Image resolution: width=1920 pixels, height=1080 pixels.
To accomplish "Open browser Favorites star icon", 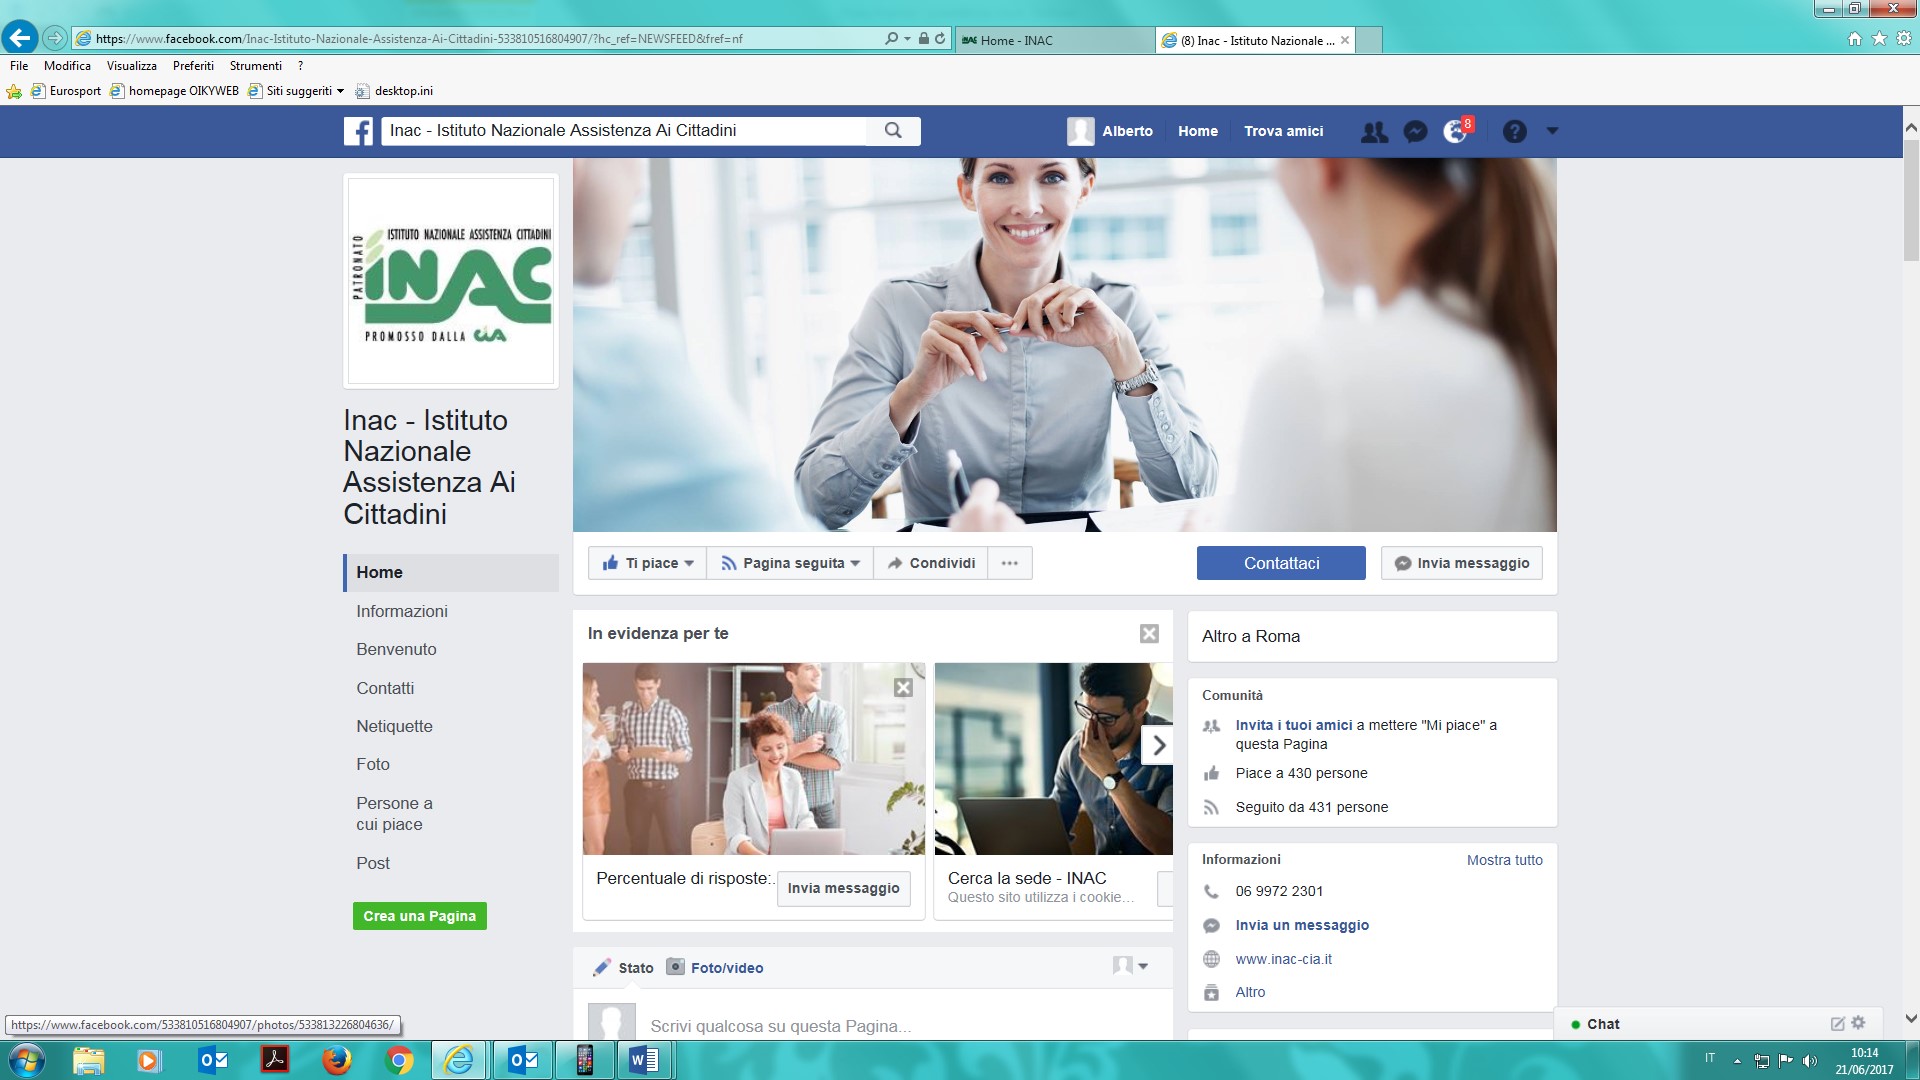I will [1879, 39].
